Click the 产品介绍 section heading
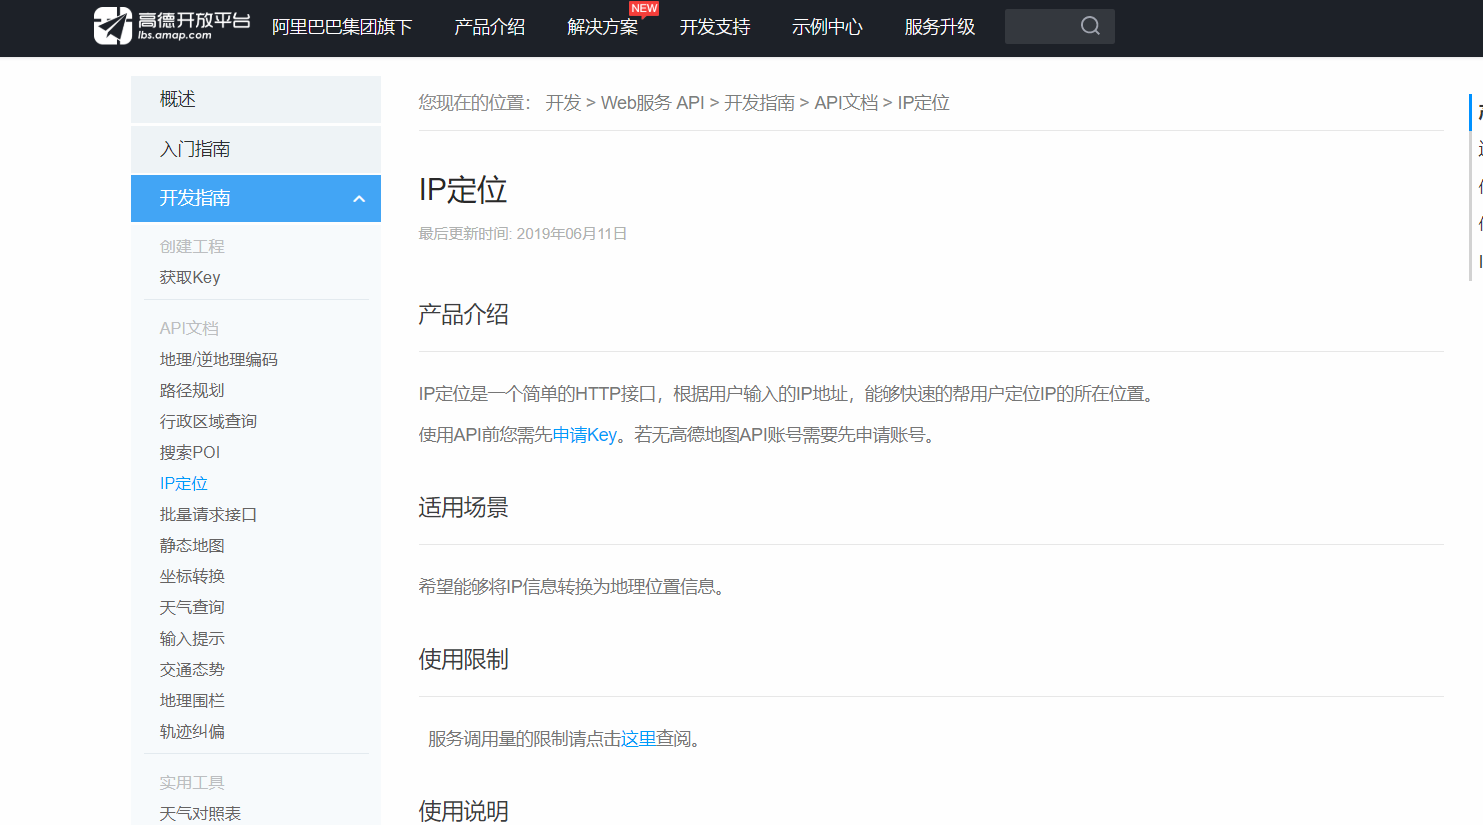This screenshot has width=1483, height=825. coord(463,315)
